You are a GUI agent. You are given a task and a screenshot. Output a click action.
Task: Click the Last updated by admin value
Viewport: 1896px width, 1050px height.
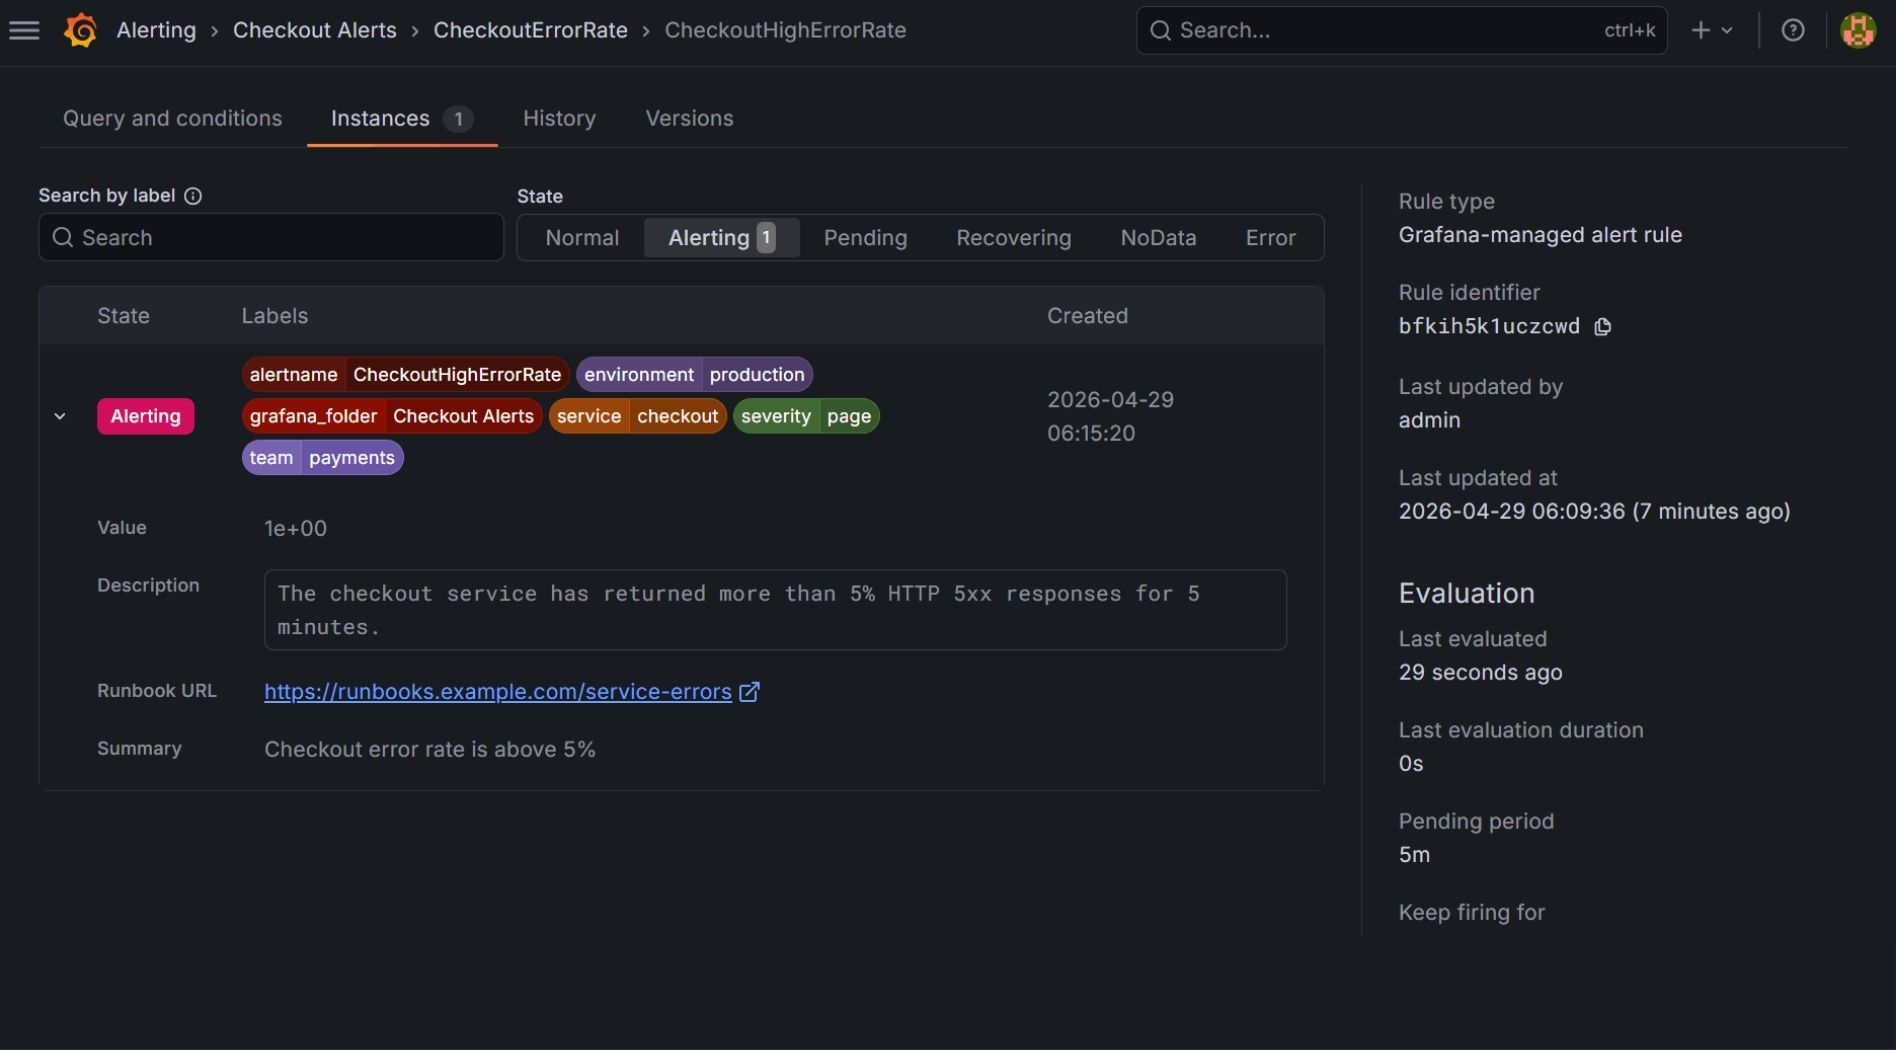(1429, 421)
